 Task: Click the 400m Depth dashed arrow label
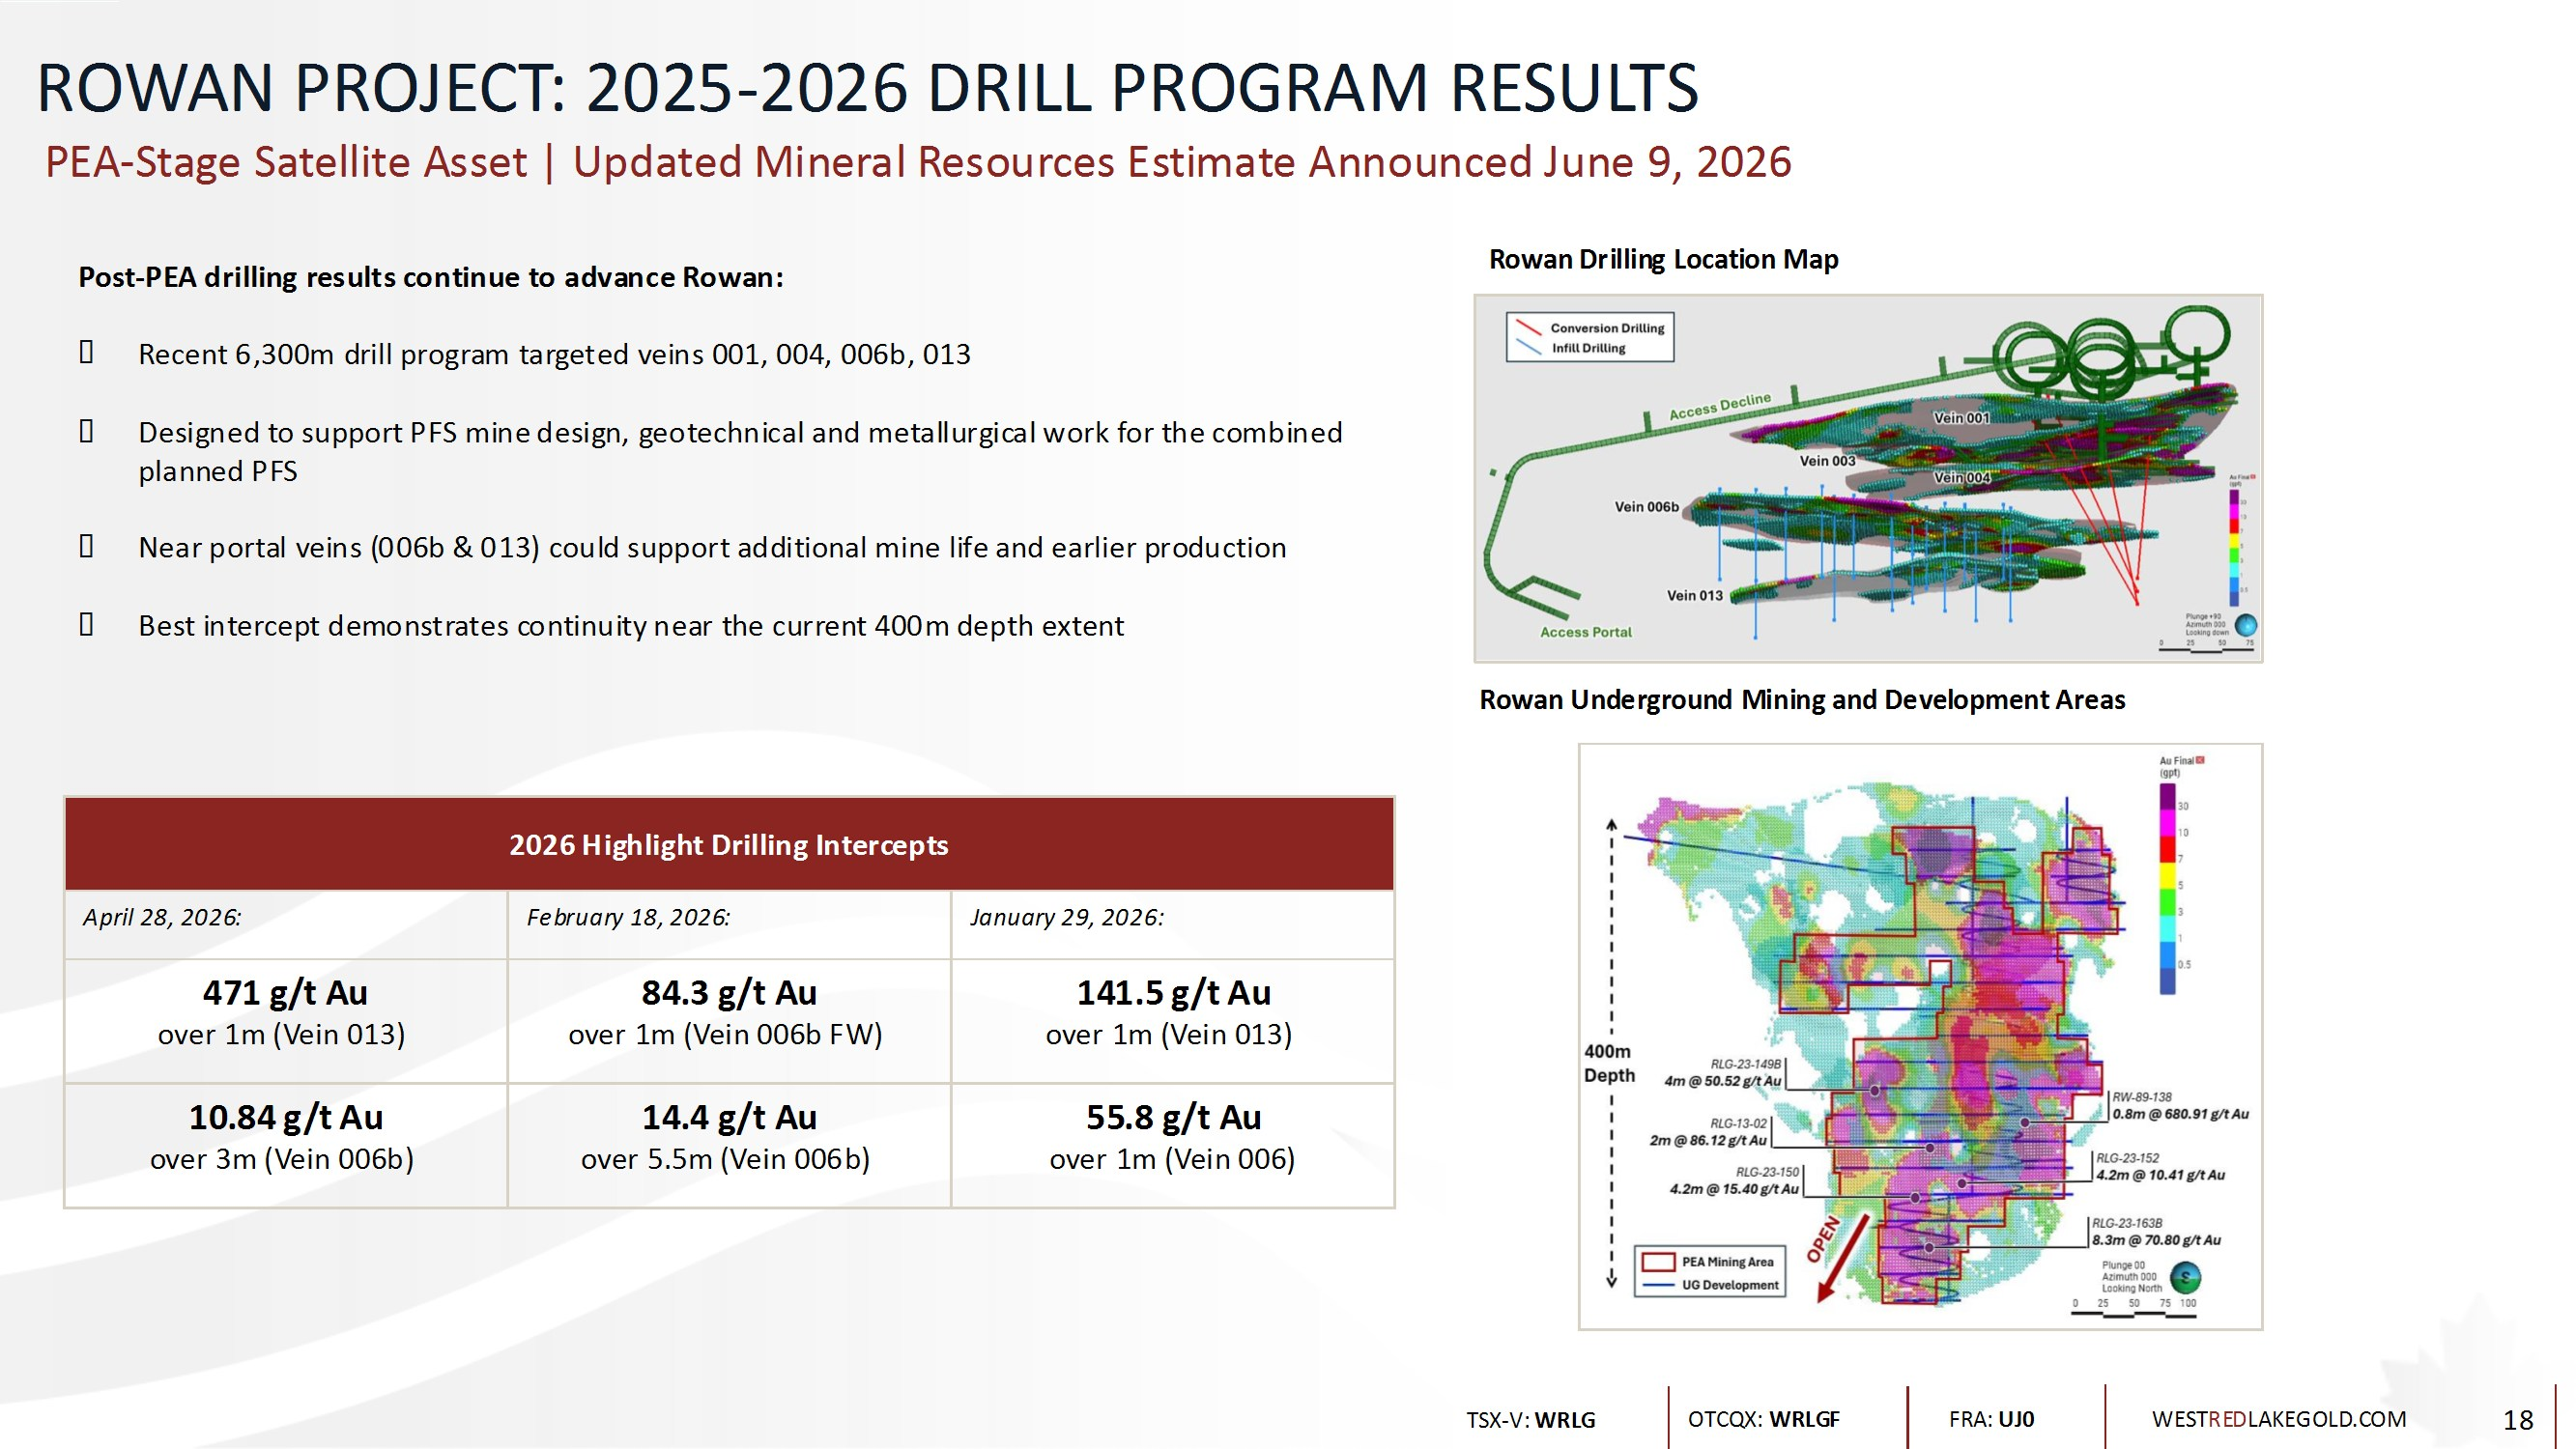1608,1063
